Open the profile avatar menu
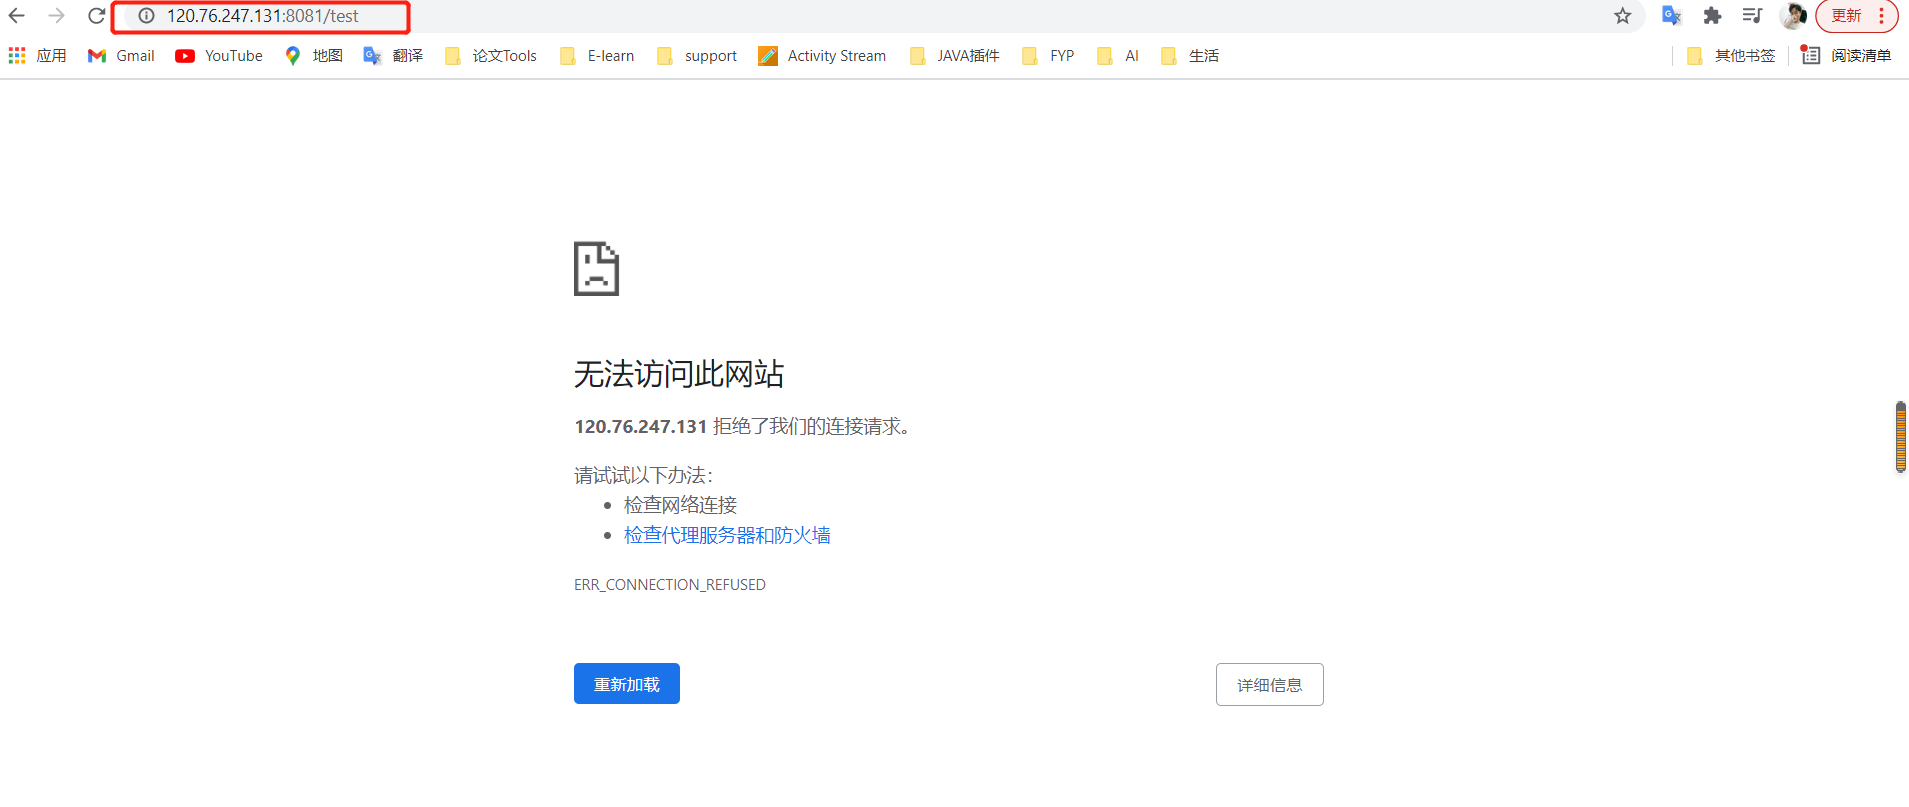 (1793, 16)
